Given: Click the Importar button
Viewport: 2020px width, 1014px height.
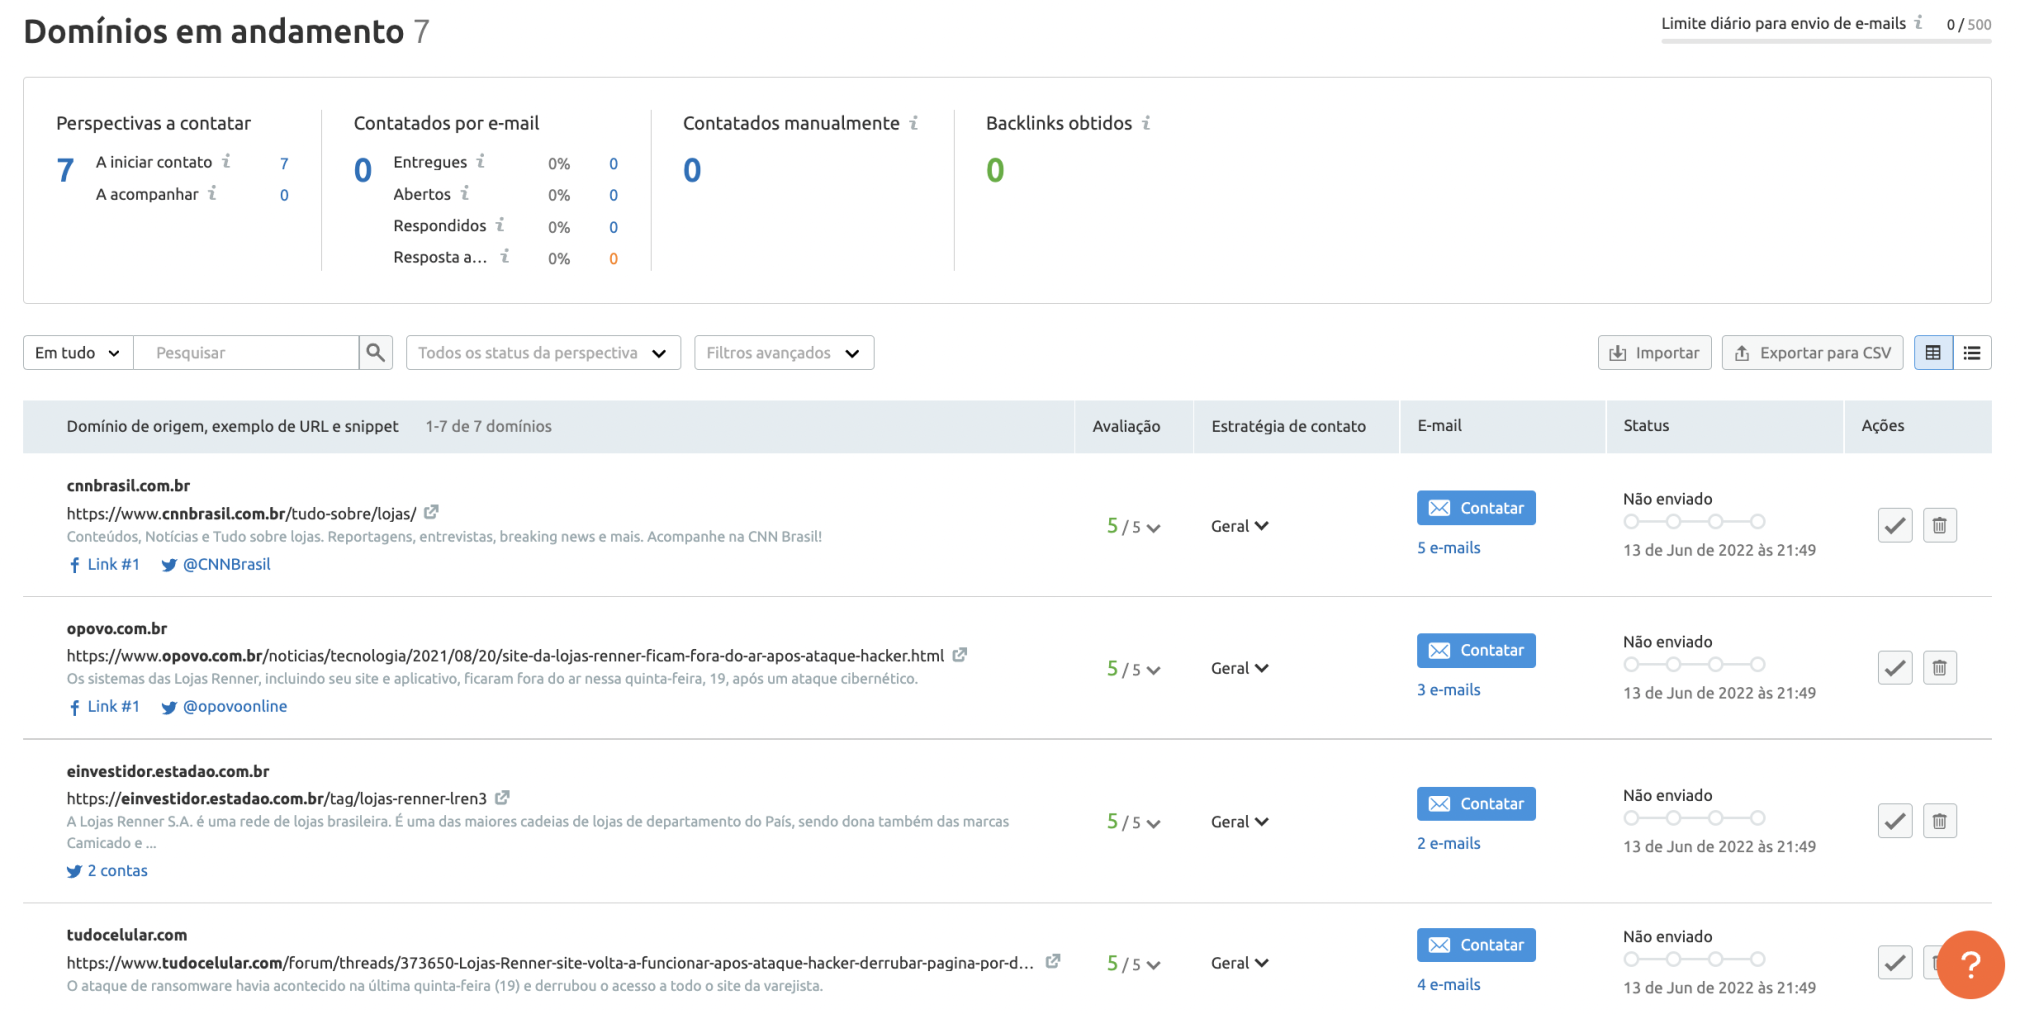Looking at the screenshot, I should coord(1655,352).
